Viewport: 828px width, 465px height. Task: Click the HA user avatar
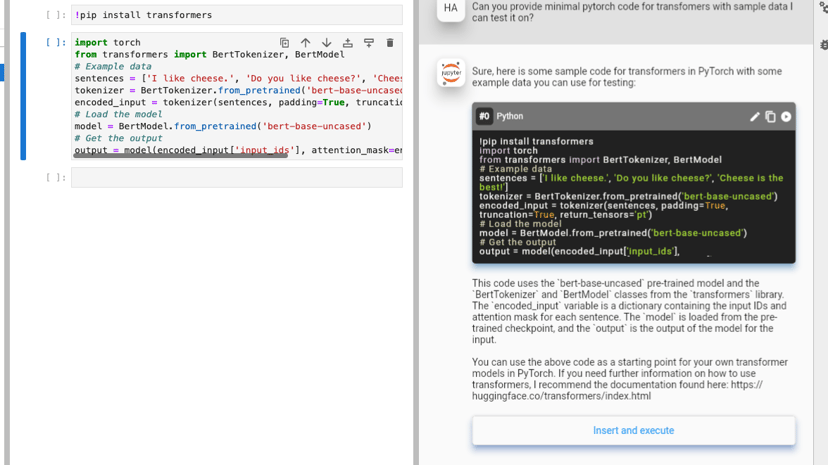(x=451, y=8)
